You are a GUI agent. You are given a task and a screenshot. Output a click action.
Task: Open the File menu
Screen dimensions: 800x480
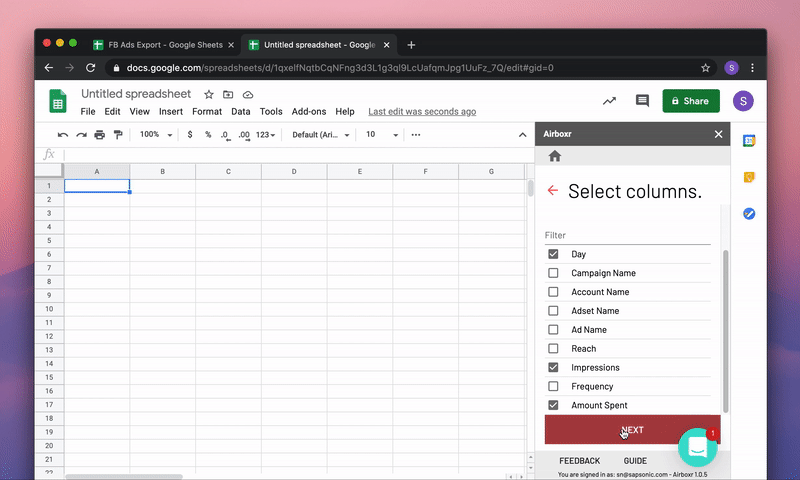[x=88, y=111]
